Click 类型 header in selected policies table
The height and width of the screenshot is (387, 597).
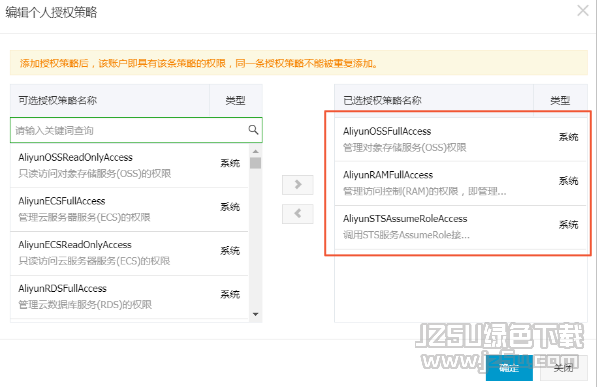pyautogui.click(x=560, y=101)
